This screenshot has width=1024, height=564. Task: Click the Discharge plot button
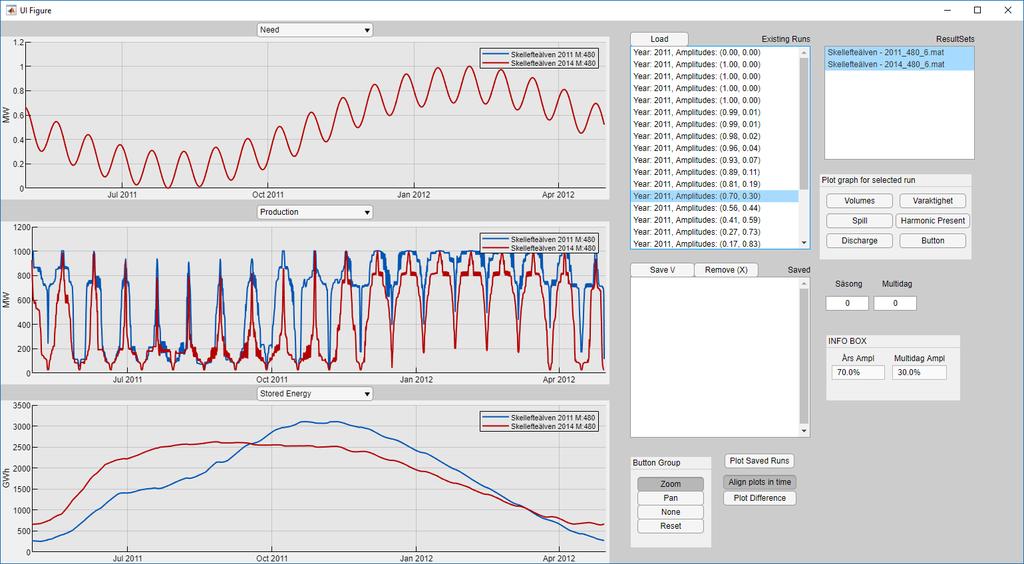coord(859,240)
